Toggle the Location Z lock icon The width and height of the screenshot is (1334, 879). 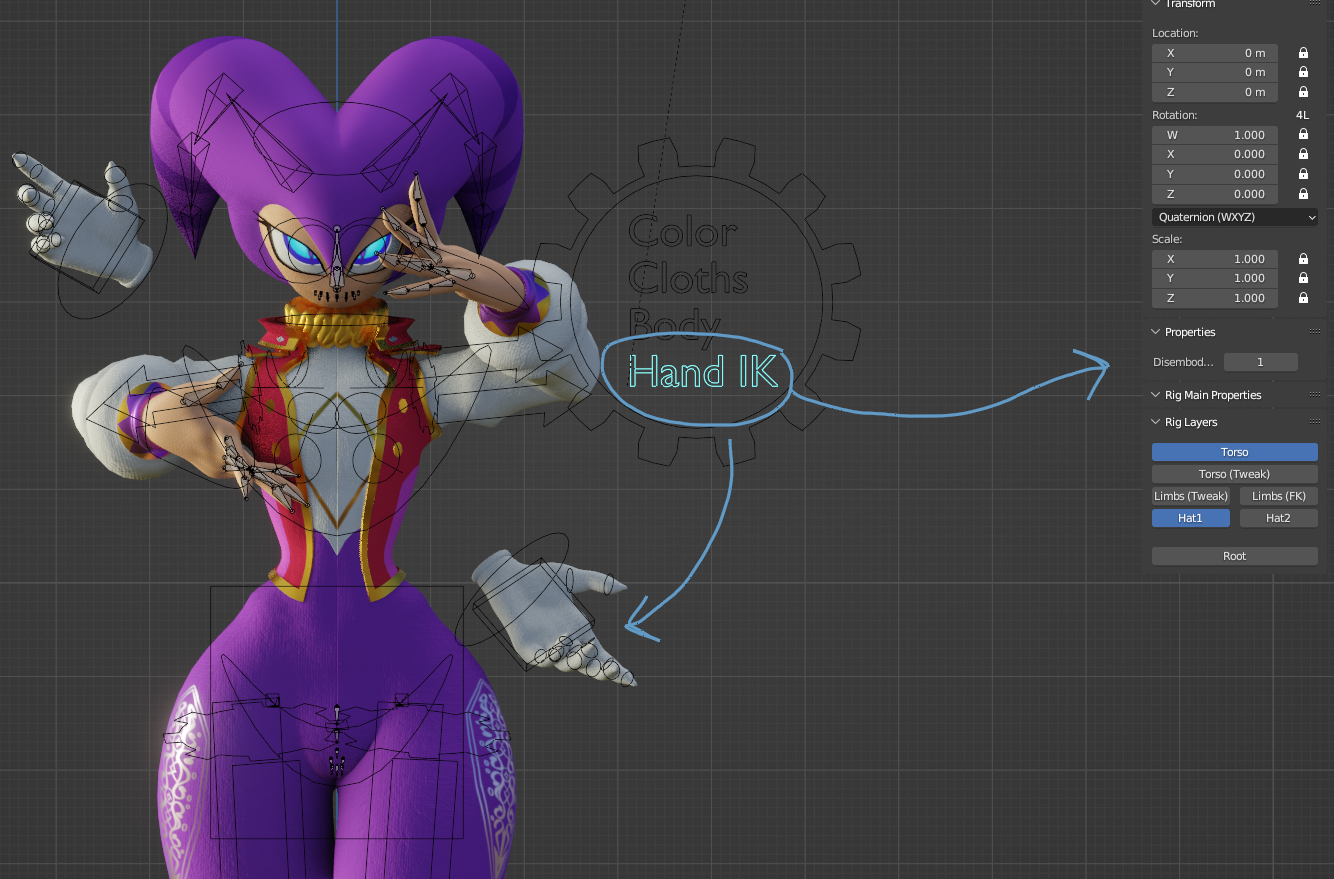[x=1303, y=92]
